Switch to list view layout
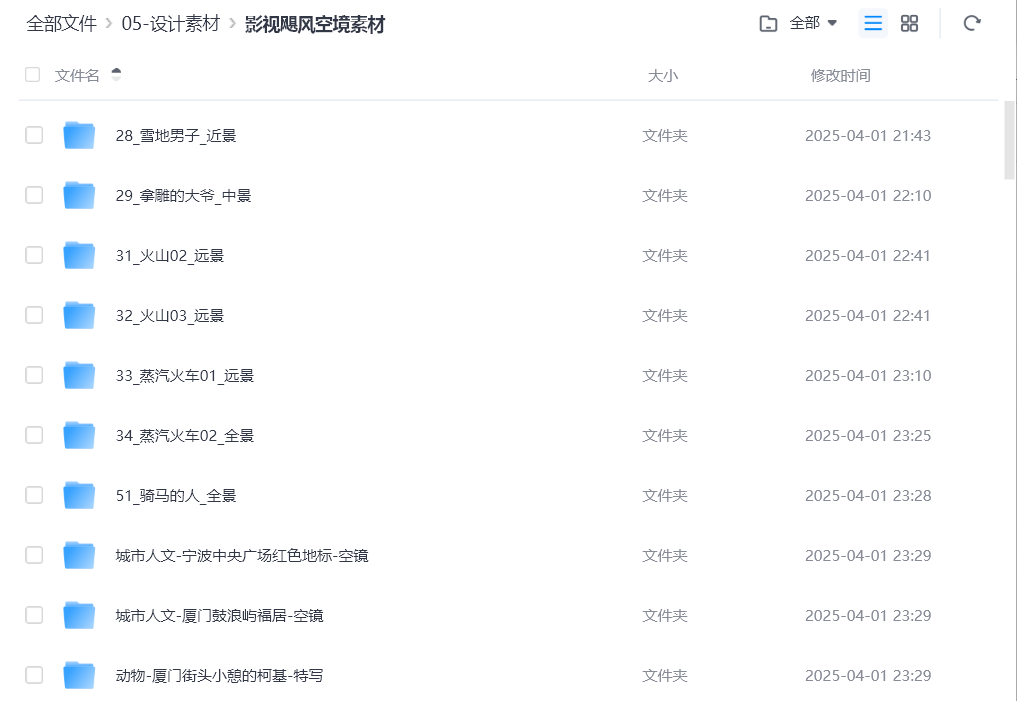This screenshot has height=701, width=1017. (x=873, y=23)
